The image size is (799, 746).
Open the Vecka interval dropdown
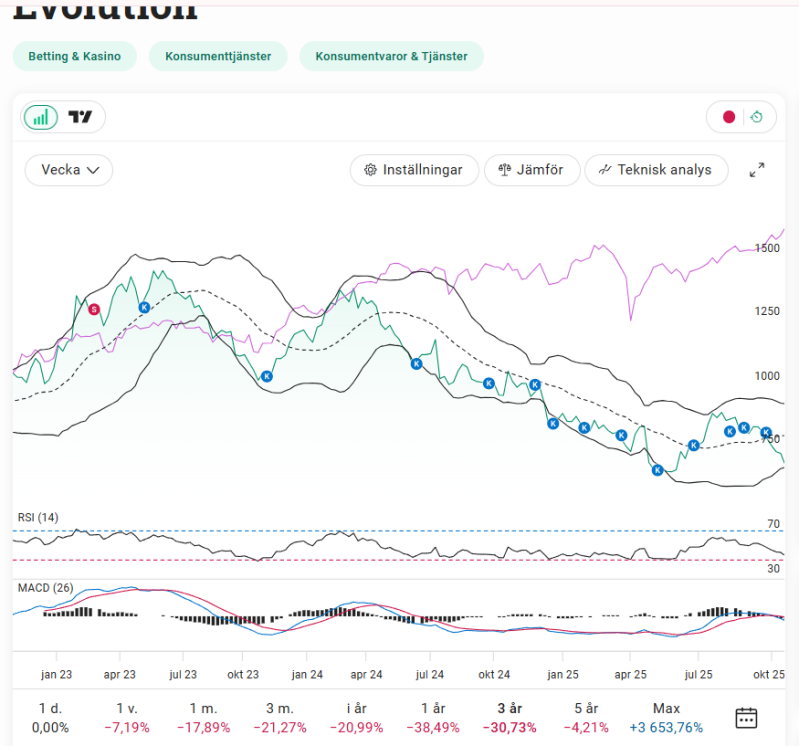pos(69,170)
